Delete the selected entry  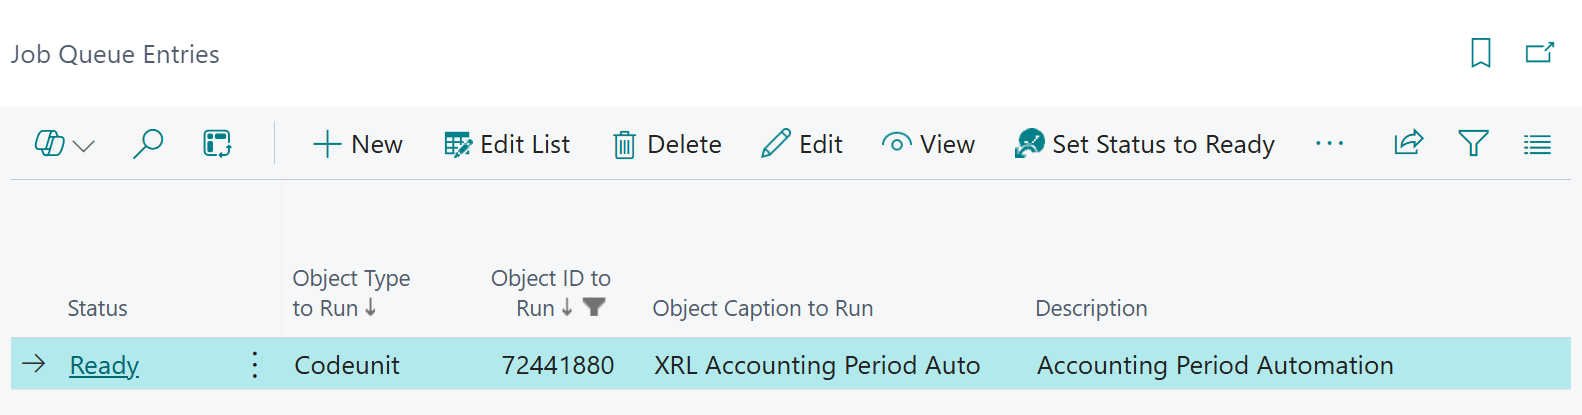pos(667,144)
